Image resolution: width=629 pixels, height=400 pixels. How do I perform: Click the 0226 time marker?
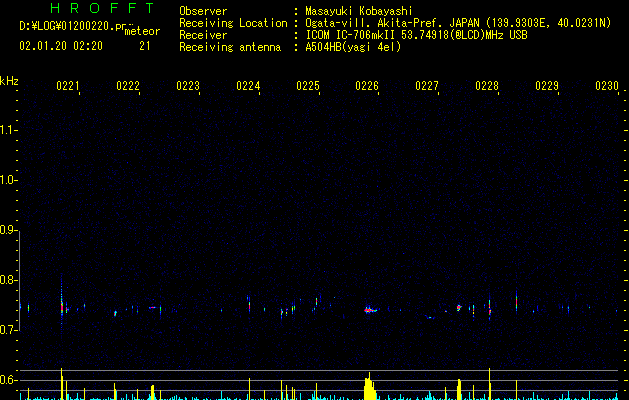coord(367,86)
